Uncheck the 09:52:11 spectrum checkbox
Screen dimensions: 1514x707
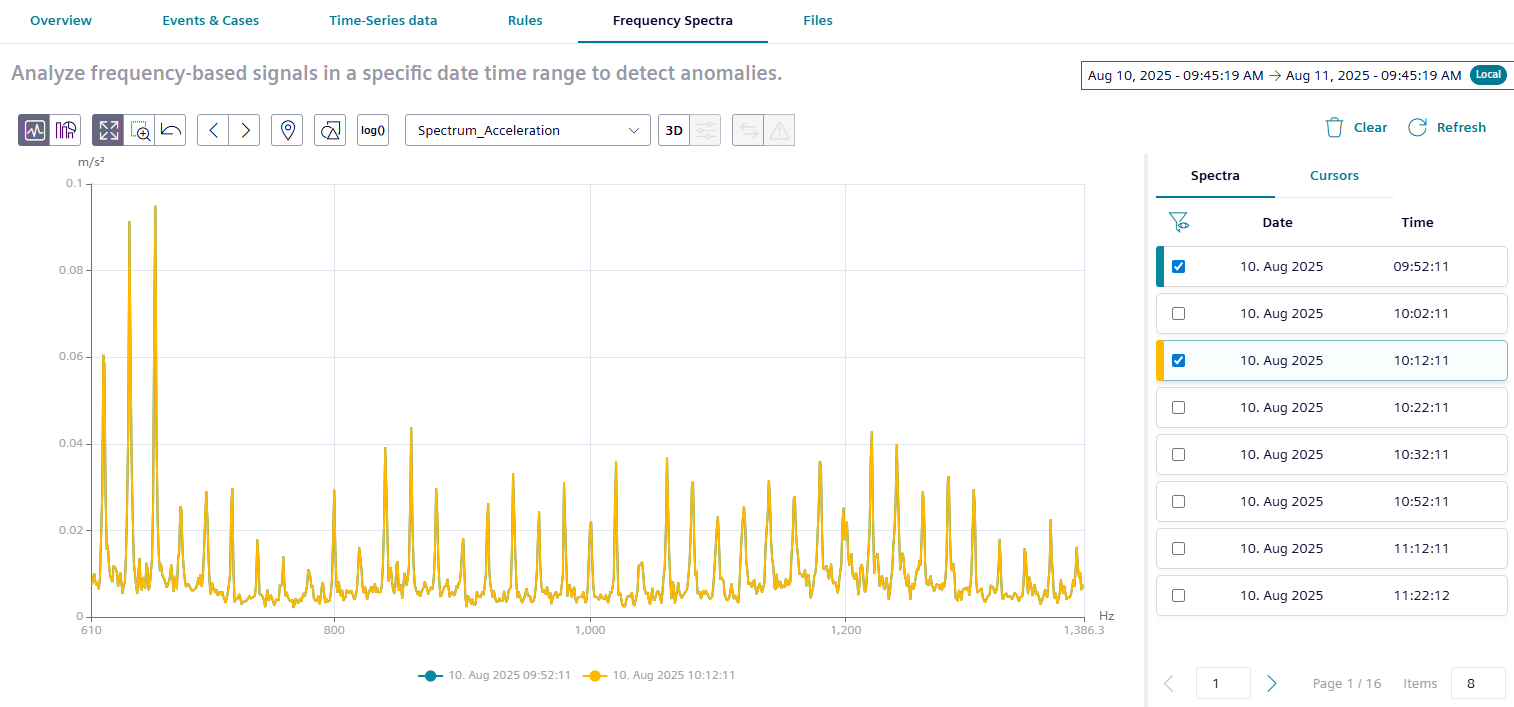coord(1178,267)
